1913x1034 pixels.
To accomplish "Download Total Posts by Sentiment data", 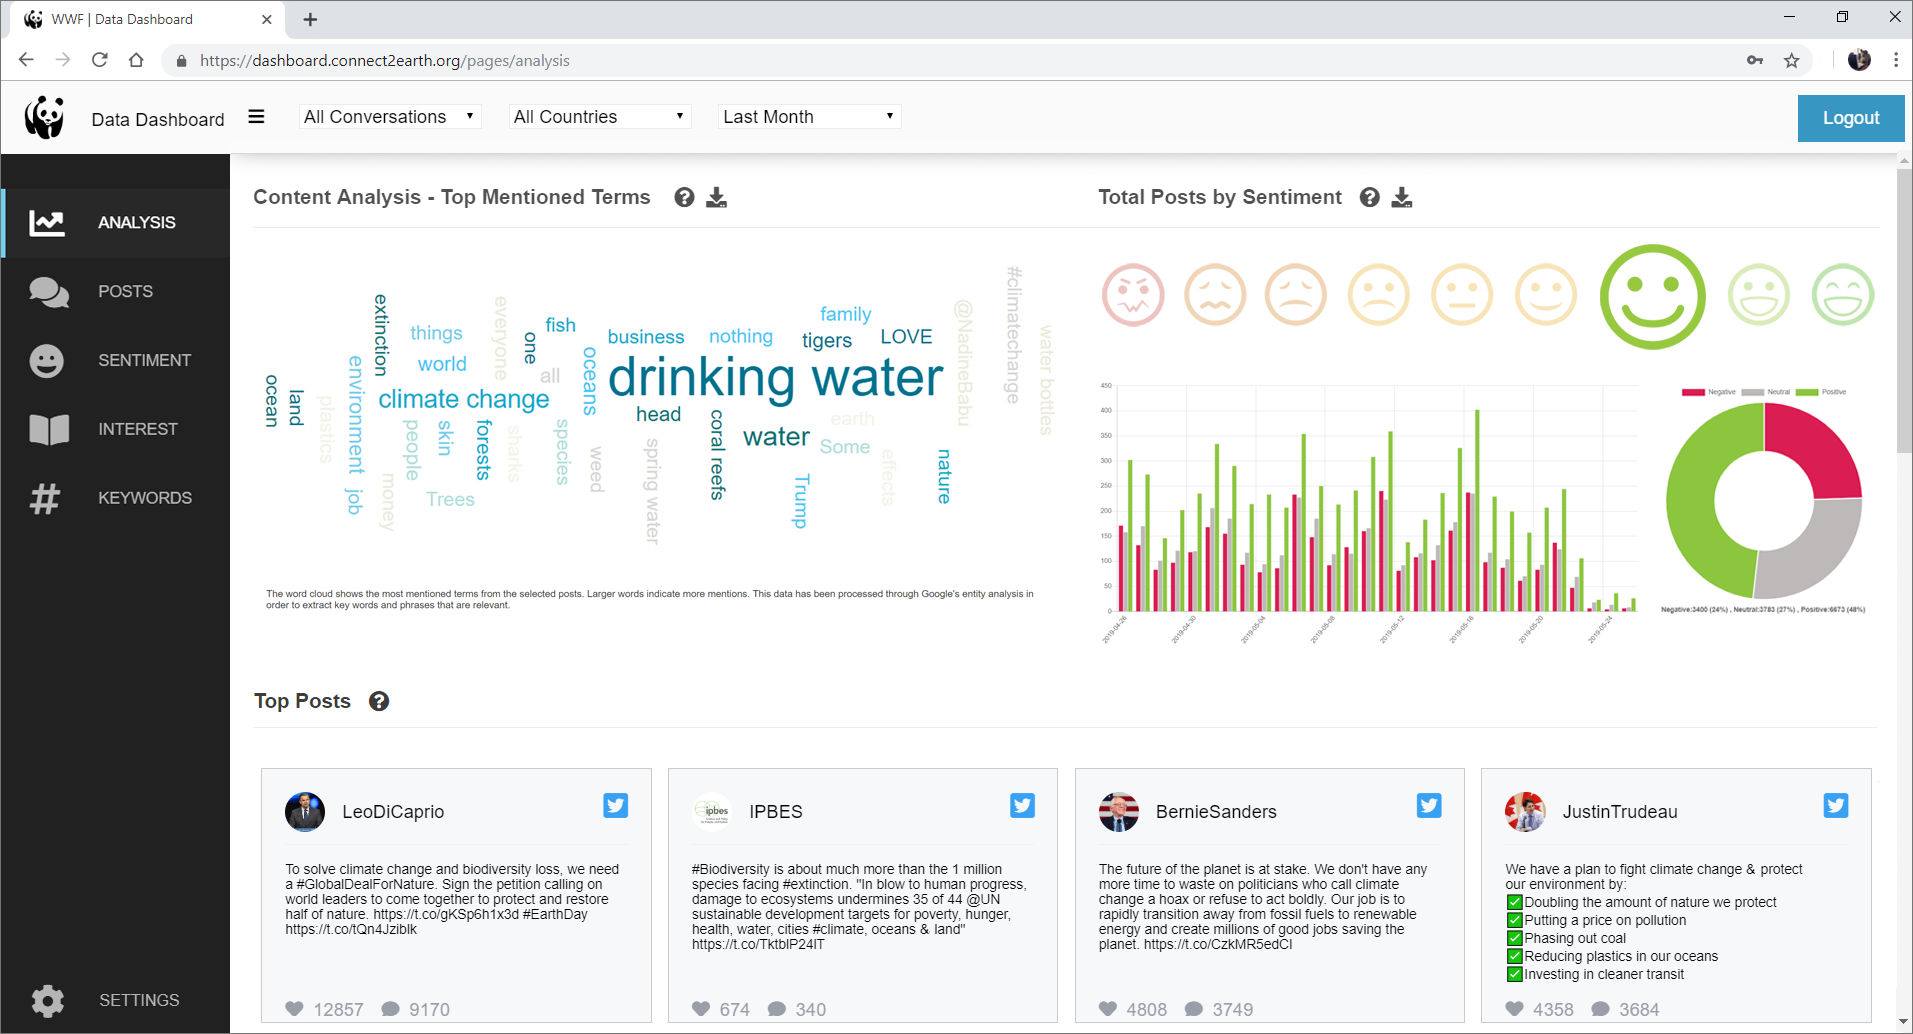I will (x=1402, y=197).
